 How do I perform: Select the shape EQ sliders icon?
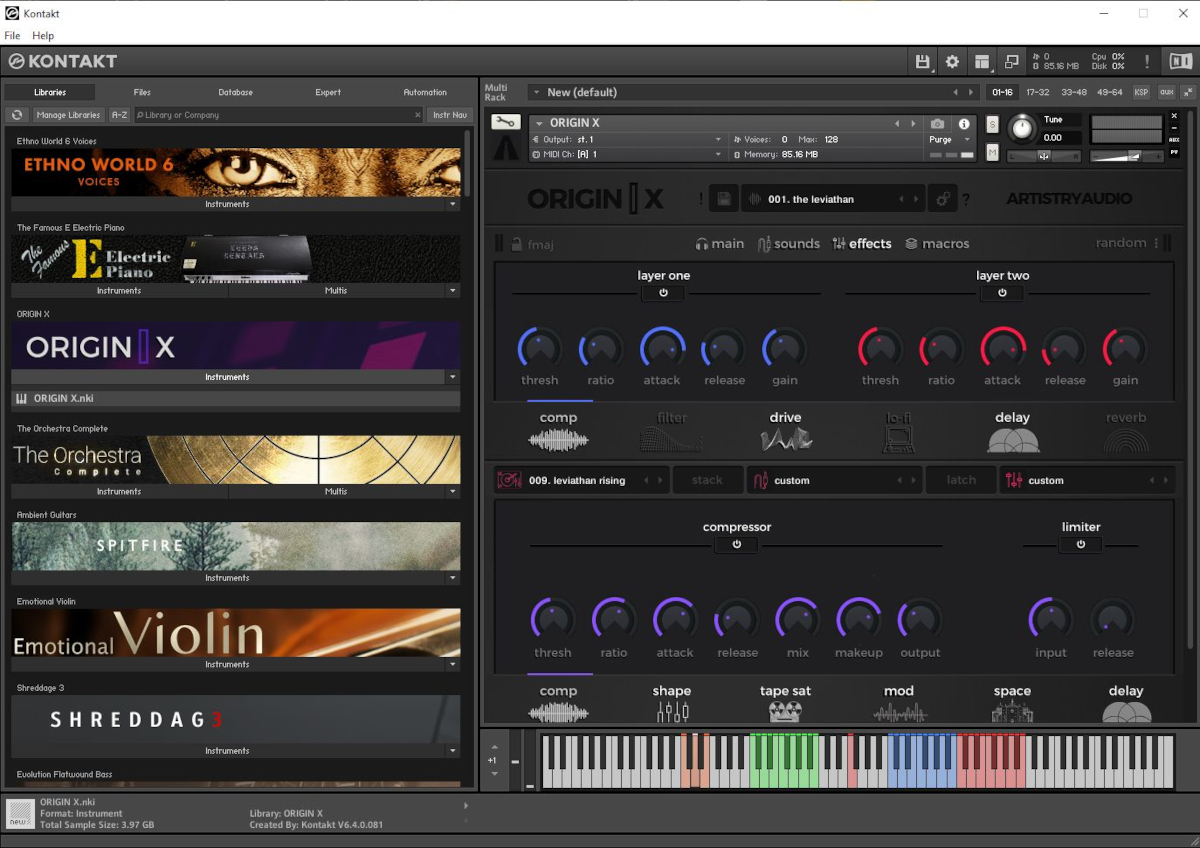pyautogui.click(x=672, y=712)
